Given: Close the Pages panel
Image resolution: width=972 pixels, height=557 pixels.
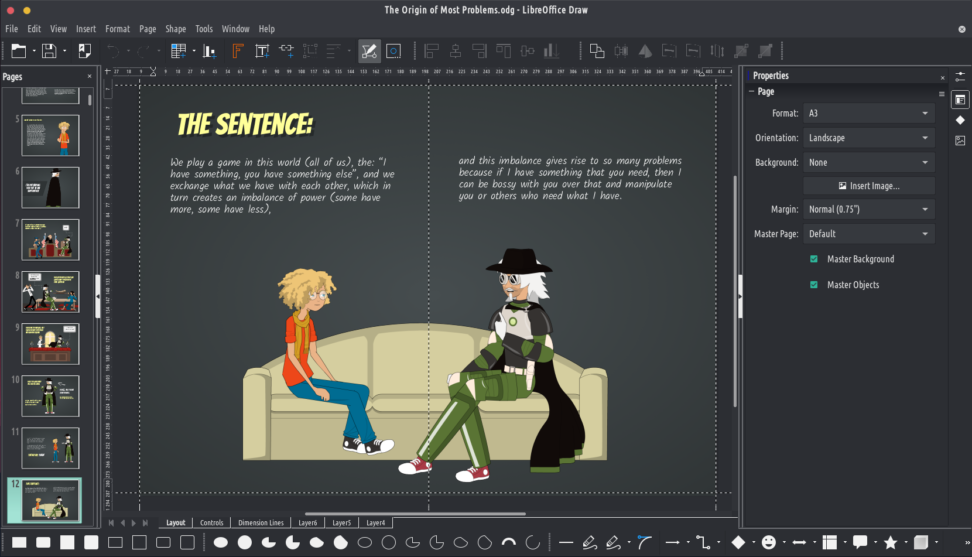Looking at the screenshot, I should pyautogui.click(x=89, y=76).
